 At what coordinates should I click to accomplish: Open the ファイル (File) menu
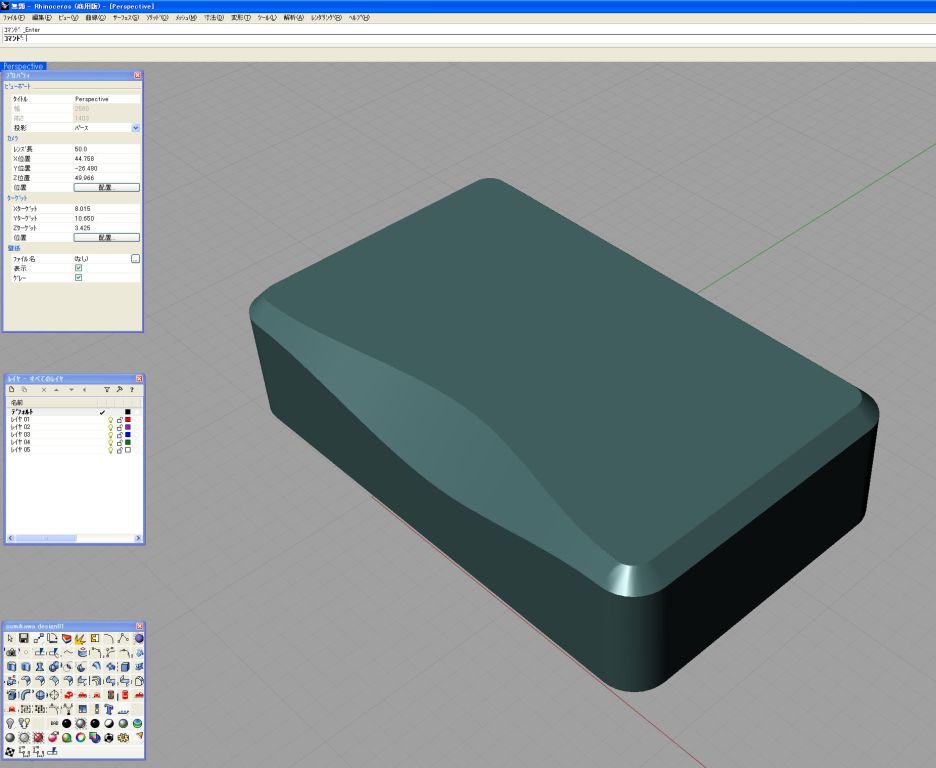pos(14,18)
